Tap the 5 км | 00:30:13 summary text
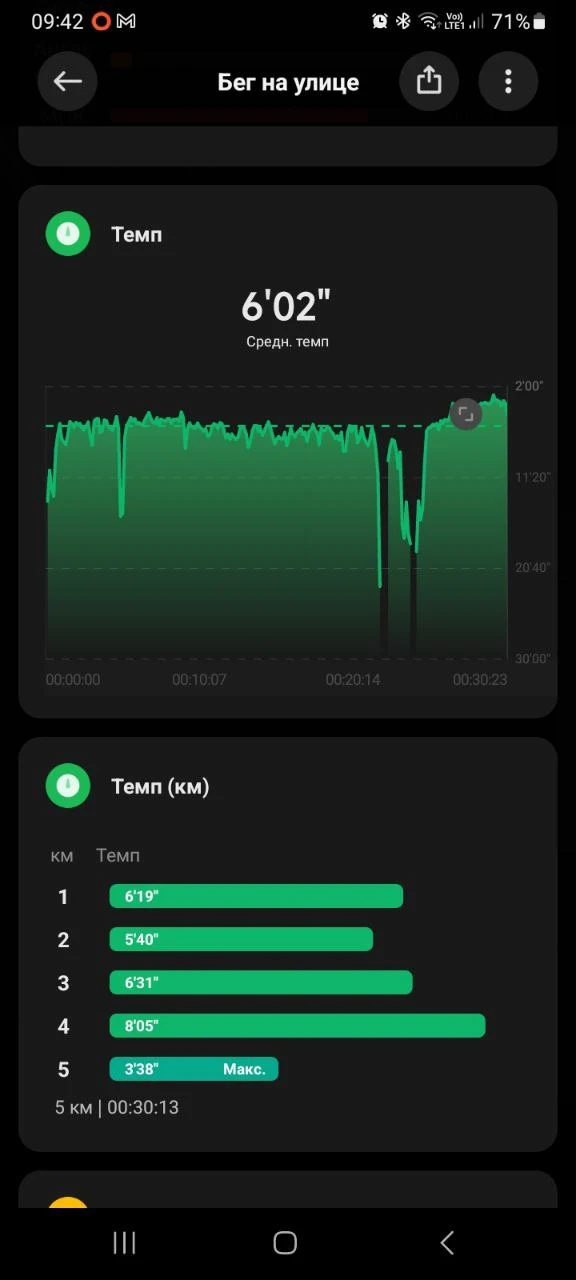This screenshot has height=1280, width=576. (x=117, y=1107)
